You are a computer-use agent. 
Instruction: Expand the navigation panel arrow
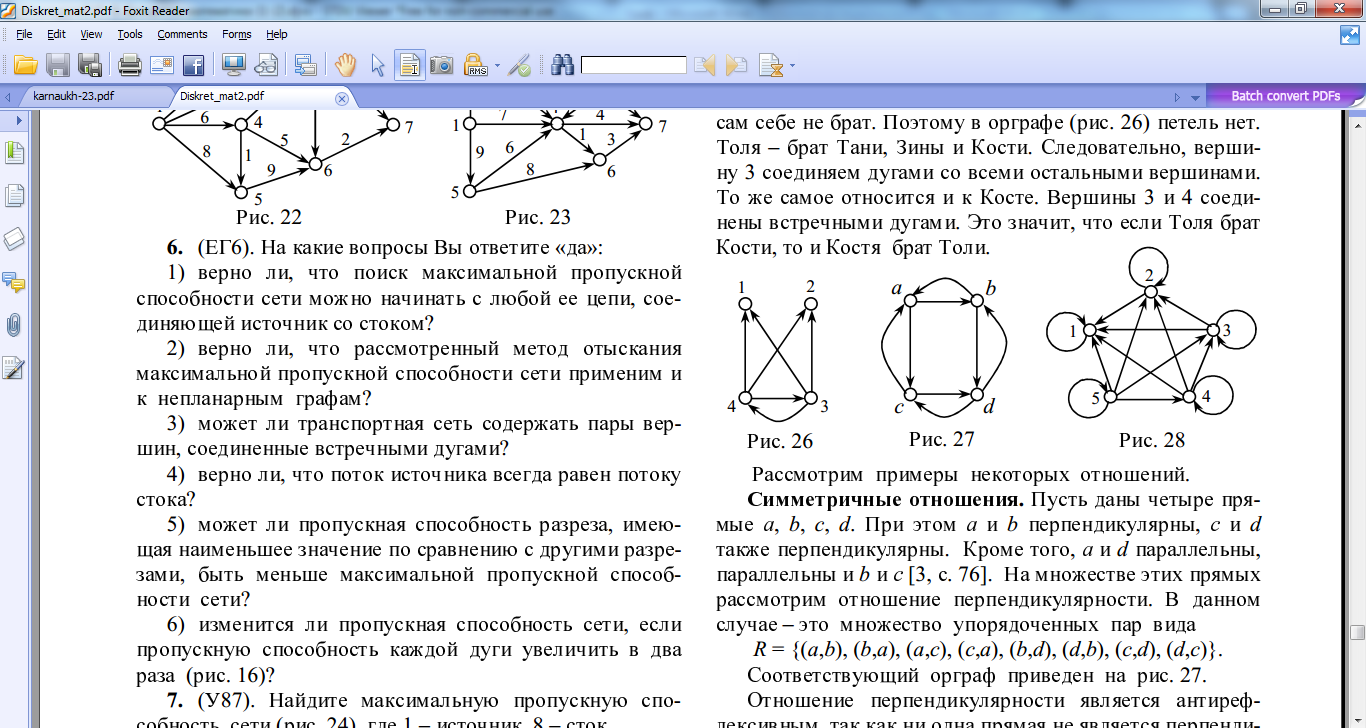(17, 121)
